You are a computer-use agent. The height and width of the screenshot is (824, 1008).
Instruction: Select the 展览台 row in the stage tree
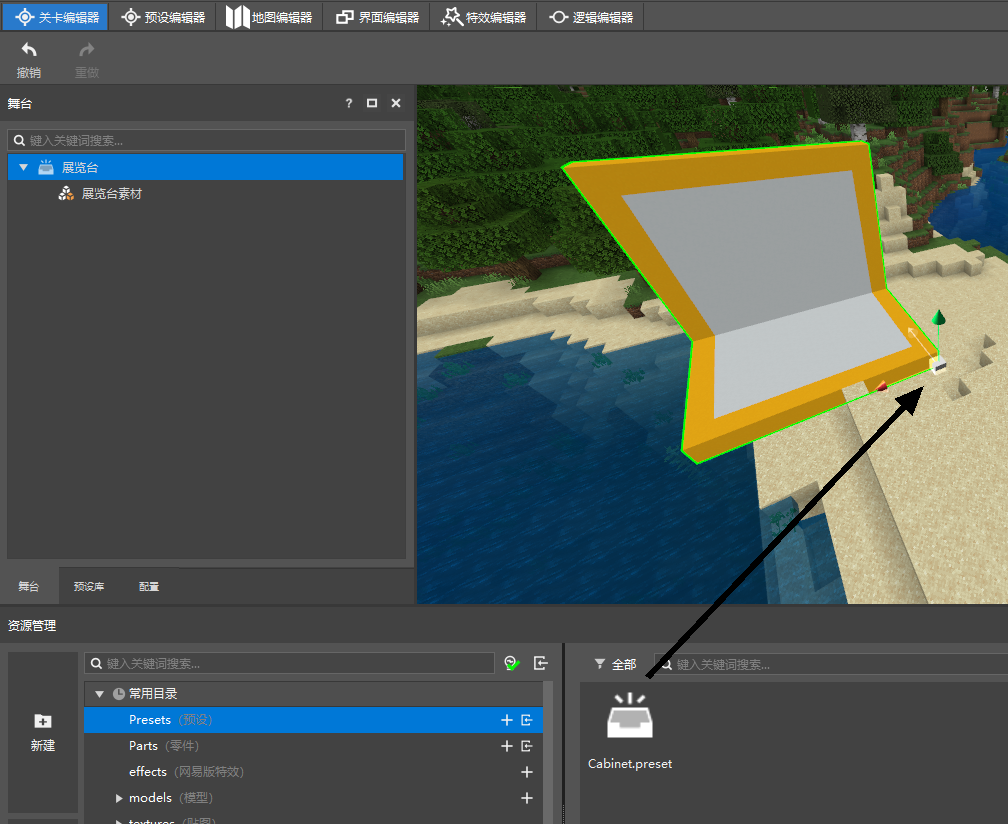[x=206, y=167]
